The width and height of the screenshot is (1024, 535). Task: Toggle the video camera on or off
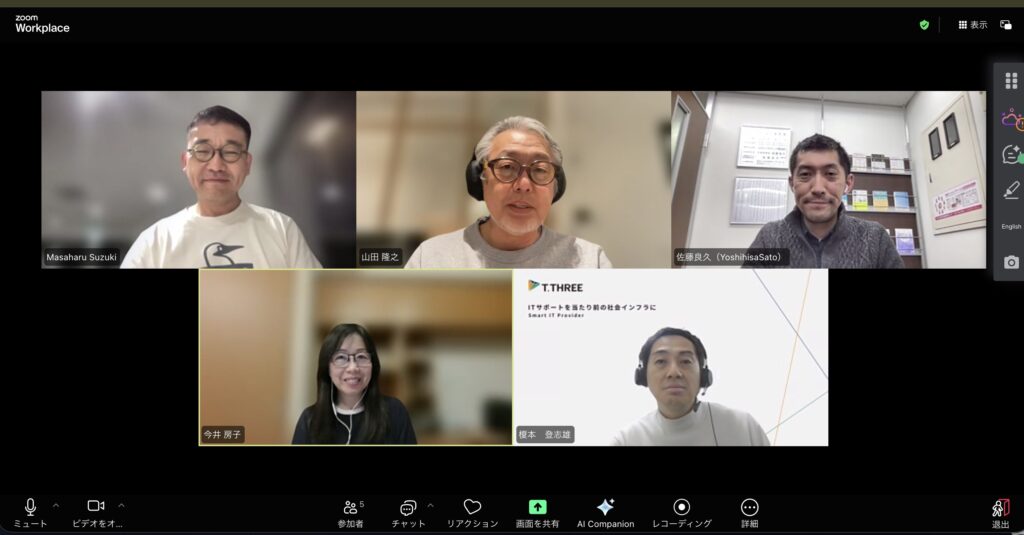pyautogui.click(x=96, y=507)
